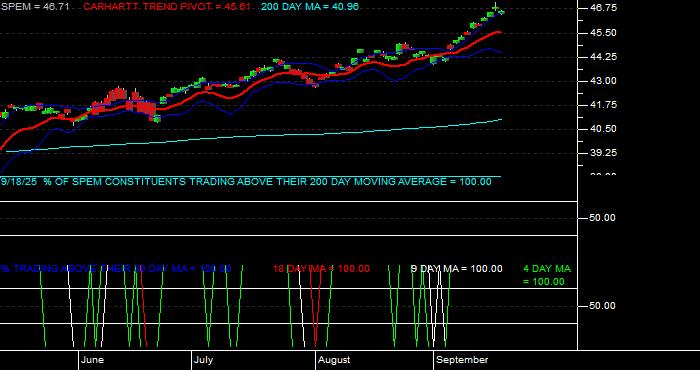The image size is (700, 370).
Task: Click the 41.75 price axis value
Action: point(602,105)
